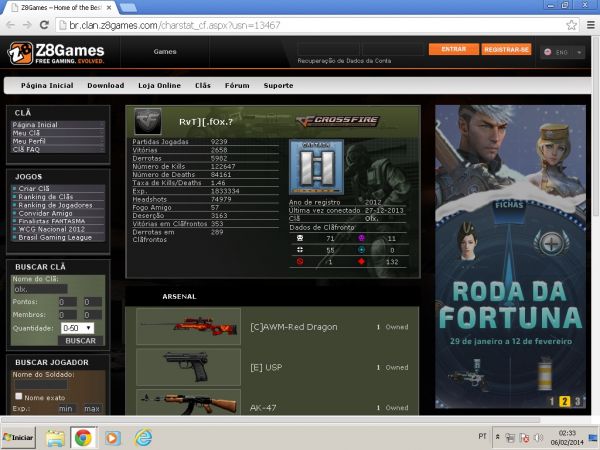Click the volume icon in system tray
600x450 pixels.
coord(538,438)
